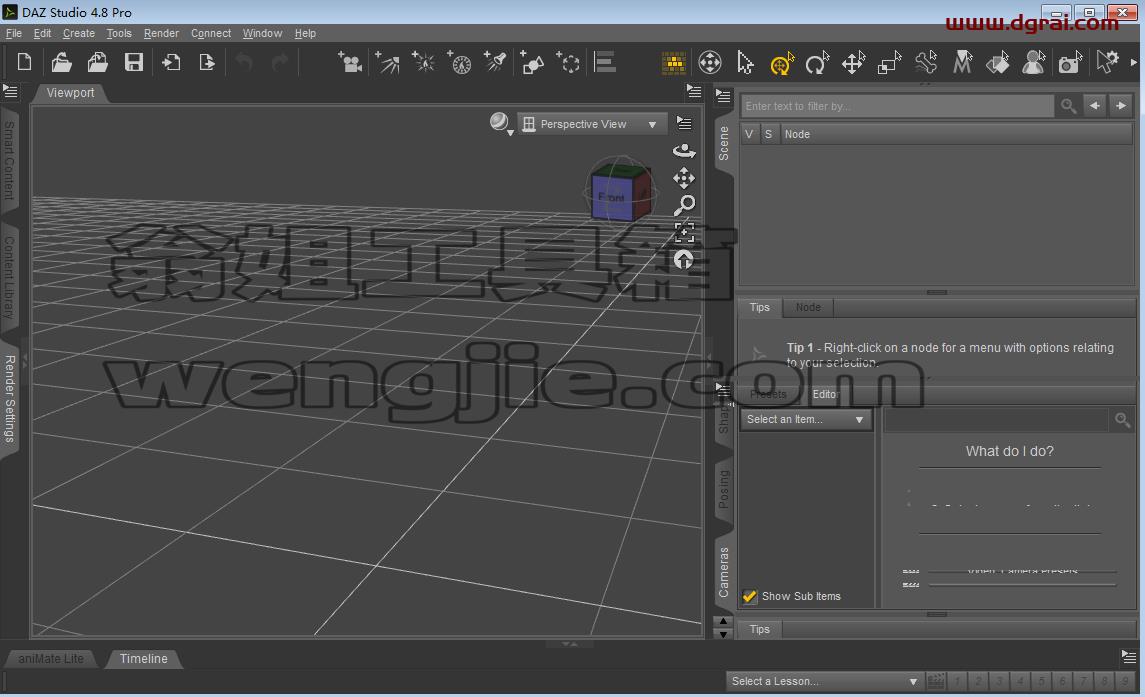Select the ActivePose bone tool
The height and width of the screenshot is (697, 1145).
tap(926, 64)
